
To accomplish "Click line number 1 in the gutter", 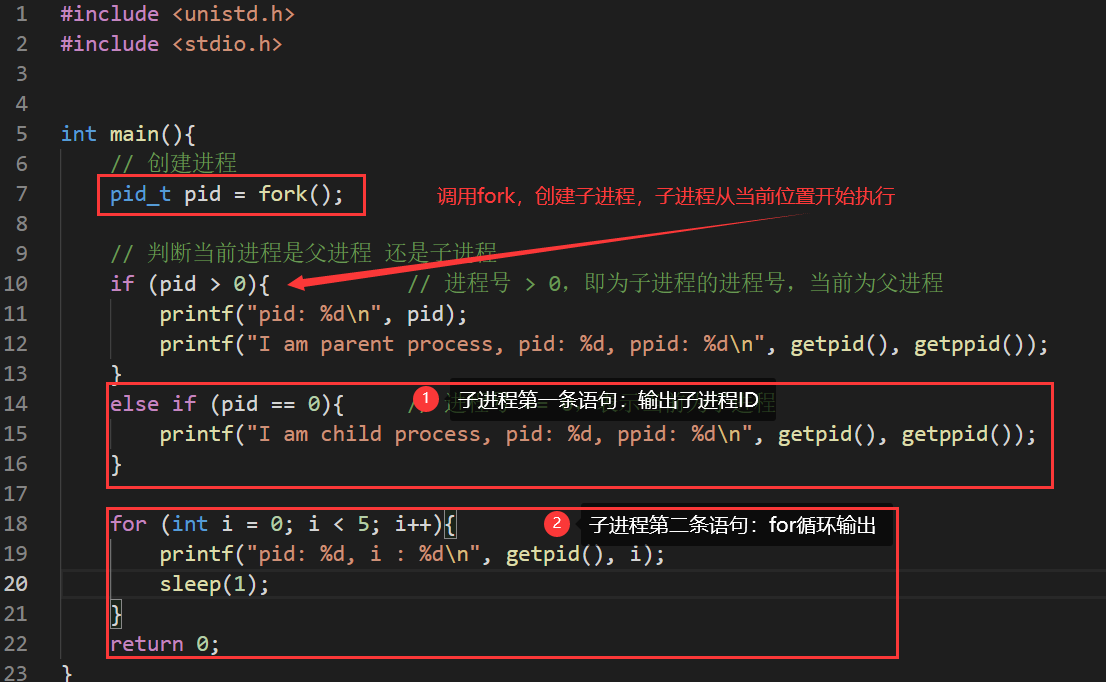I will point(21,14).
